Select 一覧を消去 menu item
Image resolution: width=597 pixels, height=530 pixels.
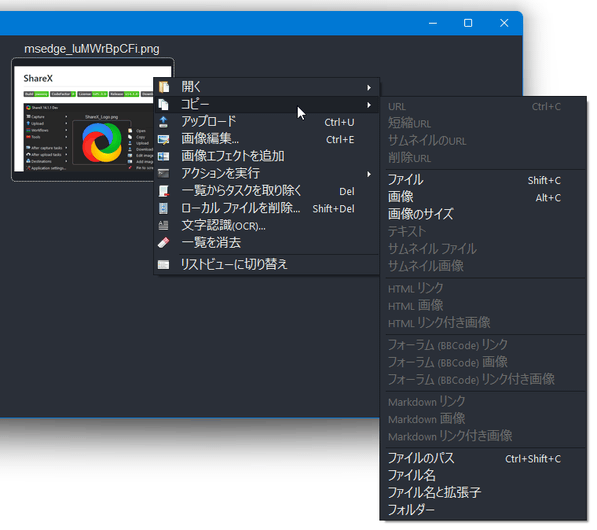point(267,243)
